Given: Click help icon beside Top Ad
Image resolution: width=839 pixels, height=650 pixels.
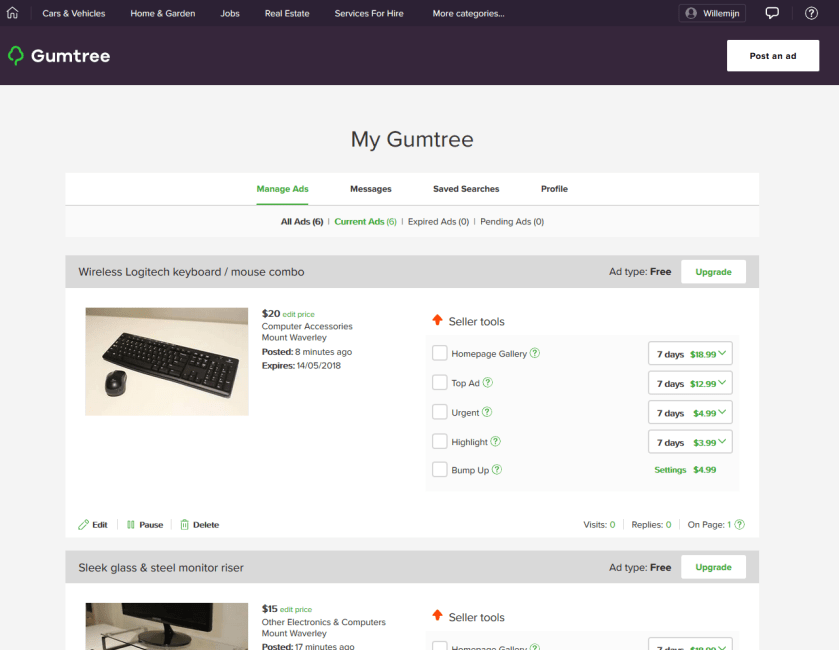Looking at the screenshot, I should tap(488, 383).
